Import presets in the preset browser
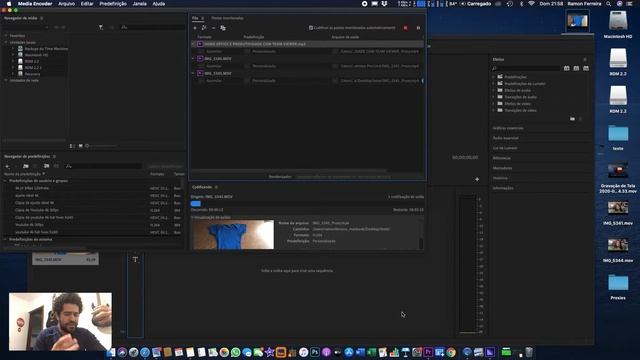Viewport: 640px width, 360px height. point(46,166)
